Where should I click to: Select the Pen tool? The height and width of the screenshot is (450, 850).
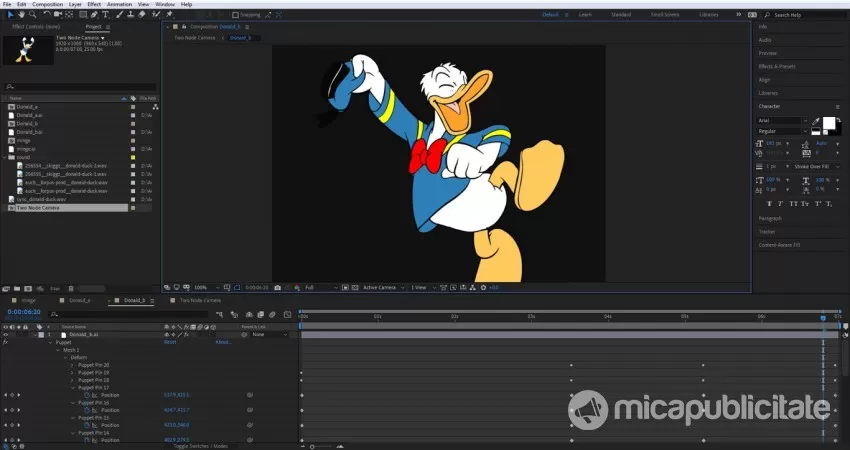94,15
